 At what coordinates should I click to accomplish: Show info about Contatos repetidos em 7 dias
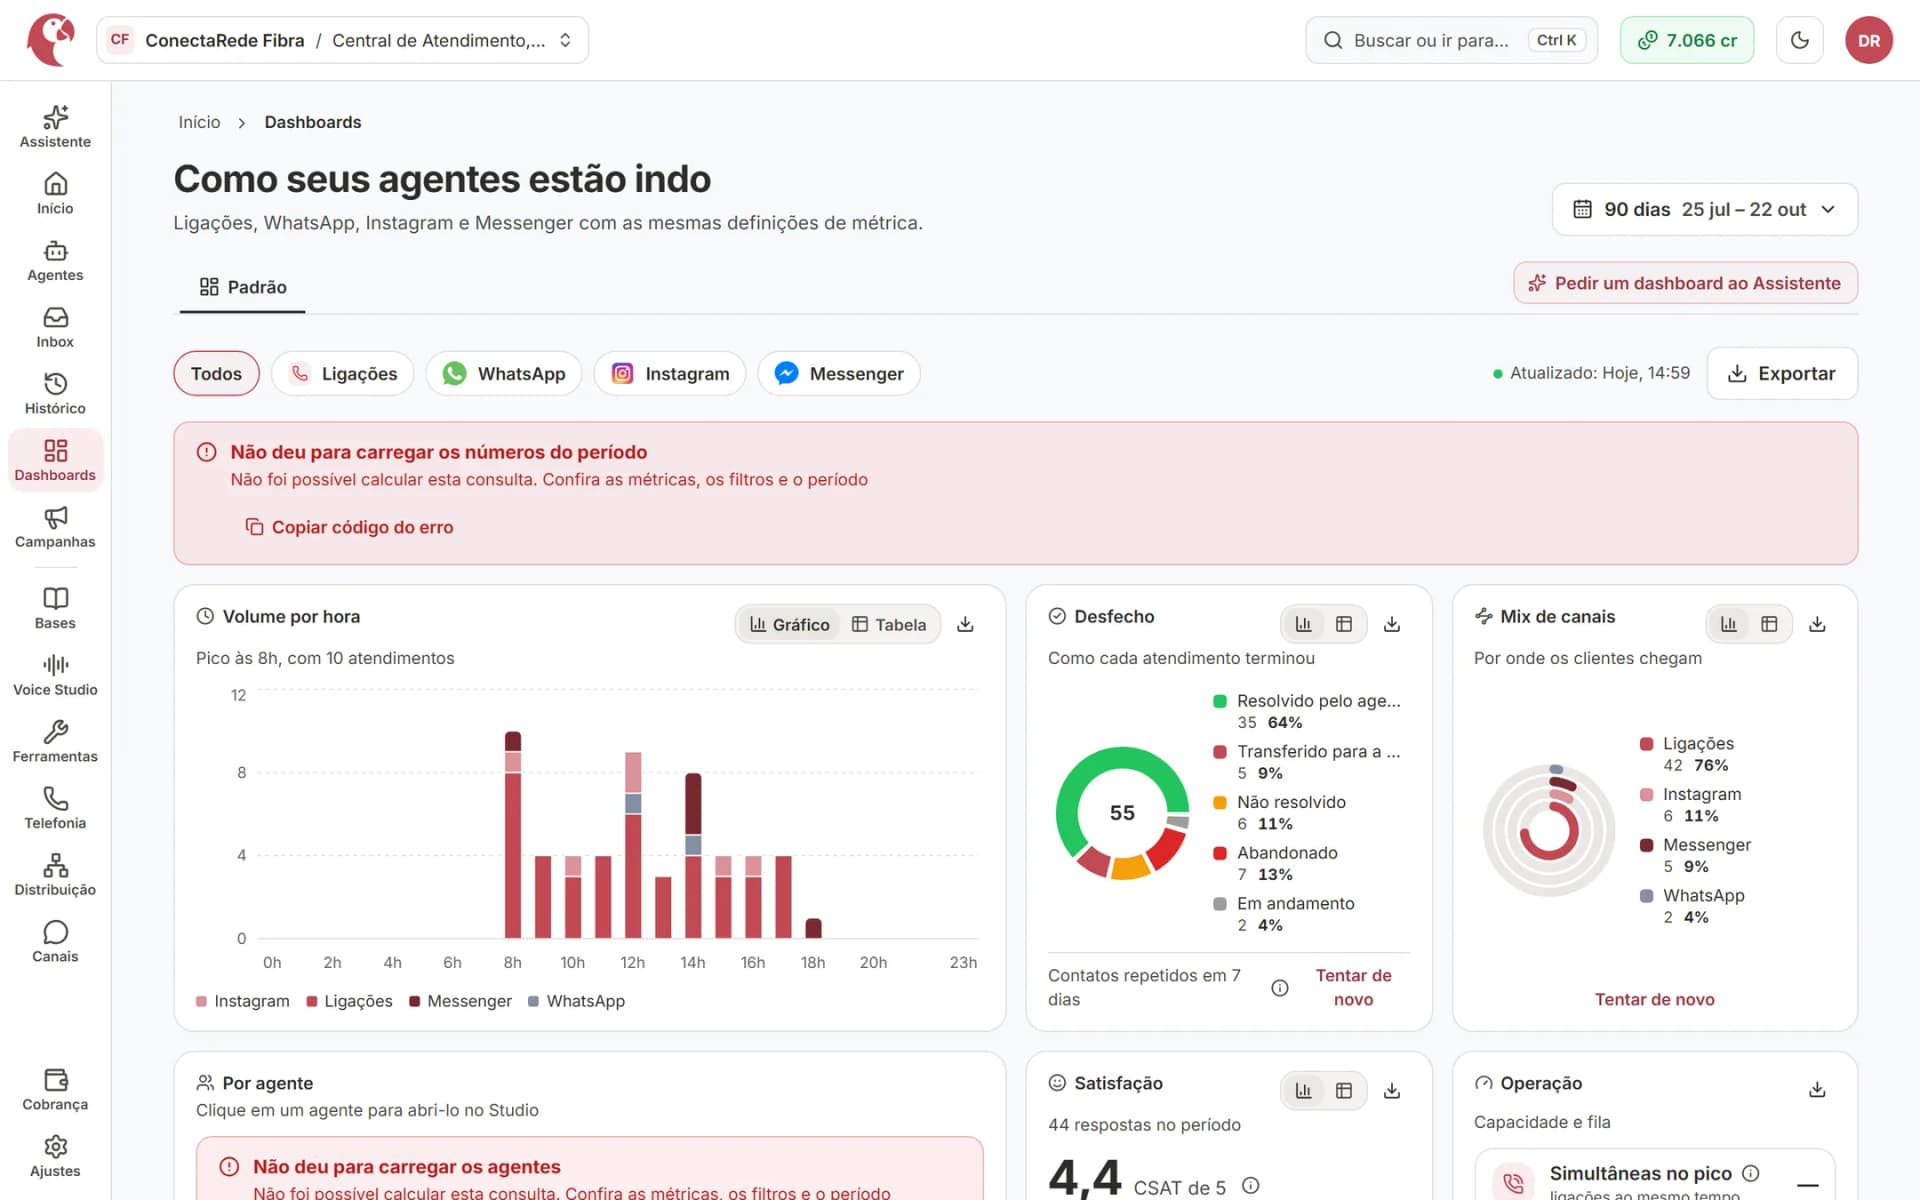click(x=1279, y=988)
